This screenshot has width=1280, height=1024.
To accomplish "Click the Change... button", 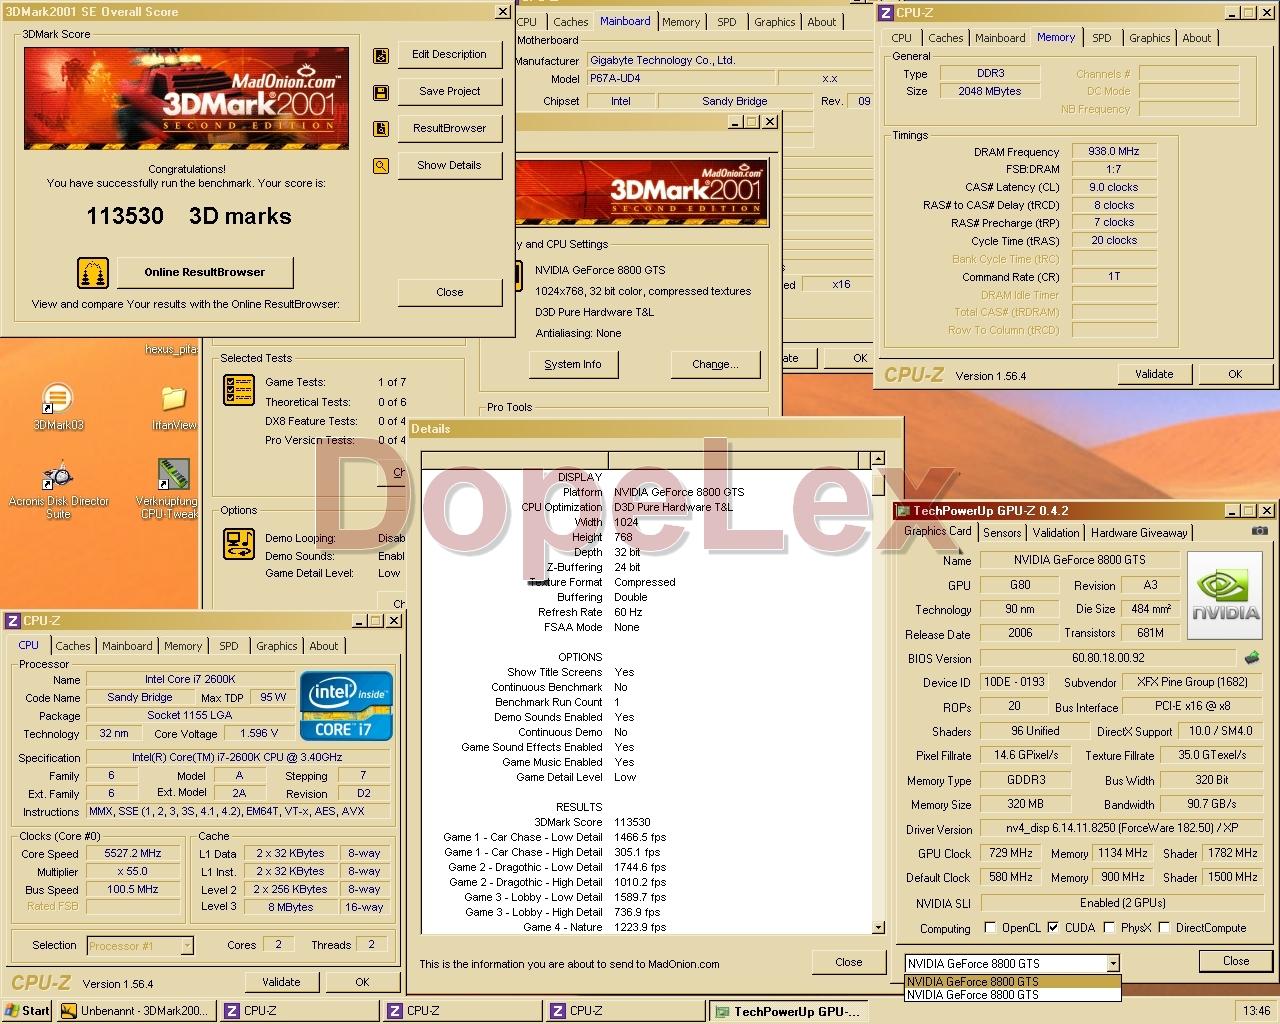I will click(x=715, y=365).
